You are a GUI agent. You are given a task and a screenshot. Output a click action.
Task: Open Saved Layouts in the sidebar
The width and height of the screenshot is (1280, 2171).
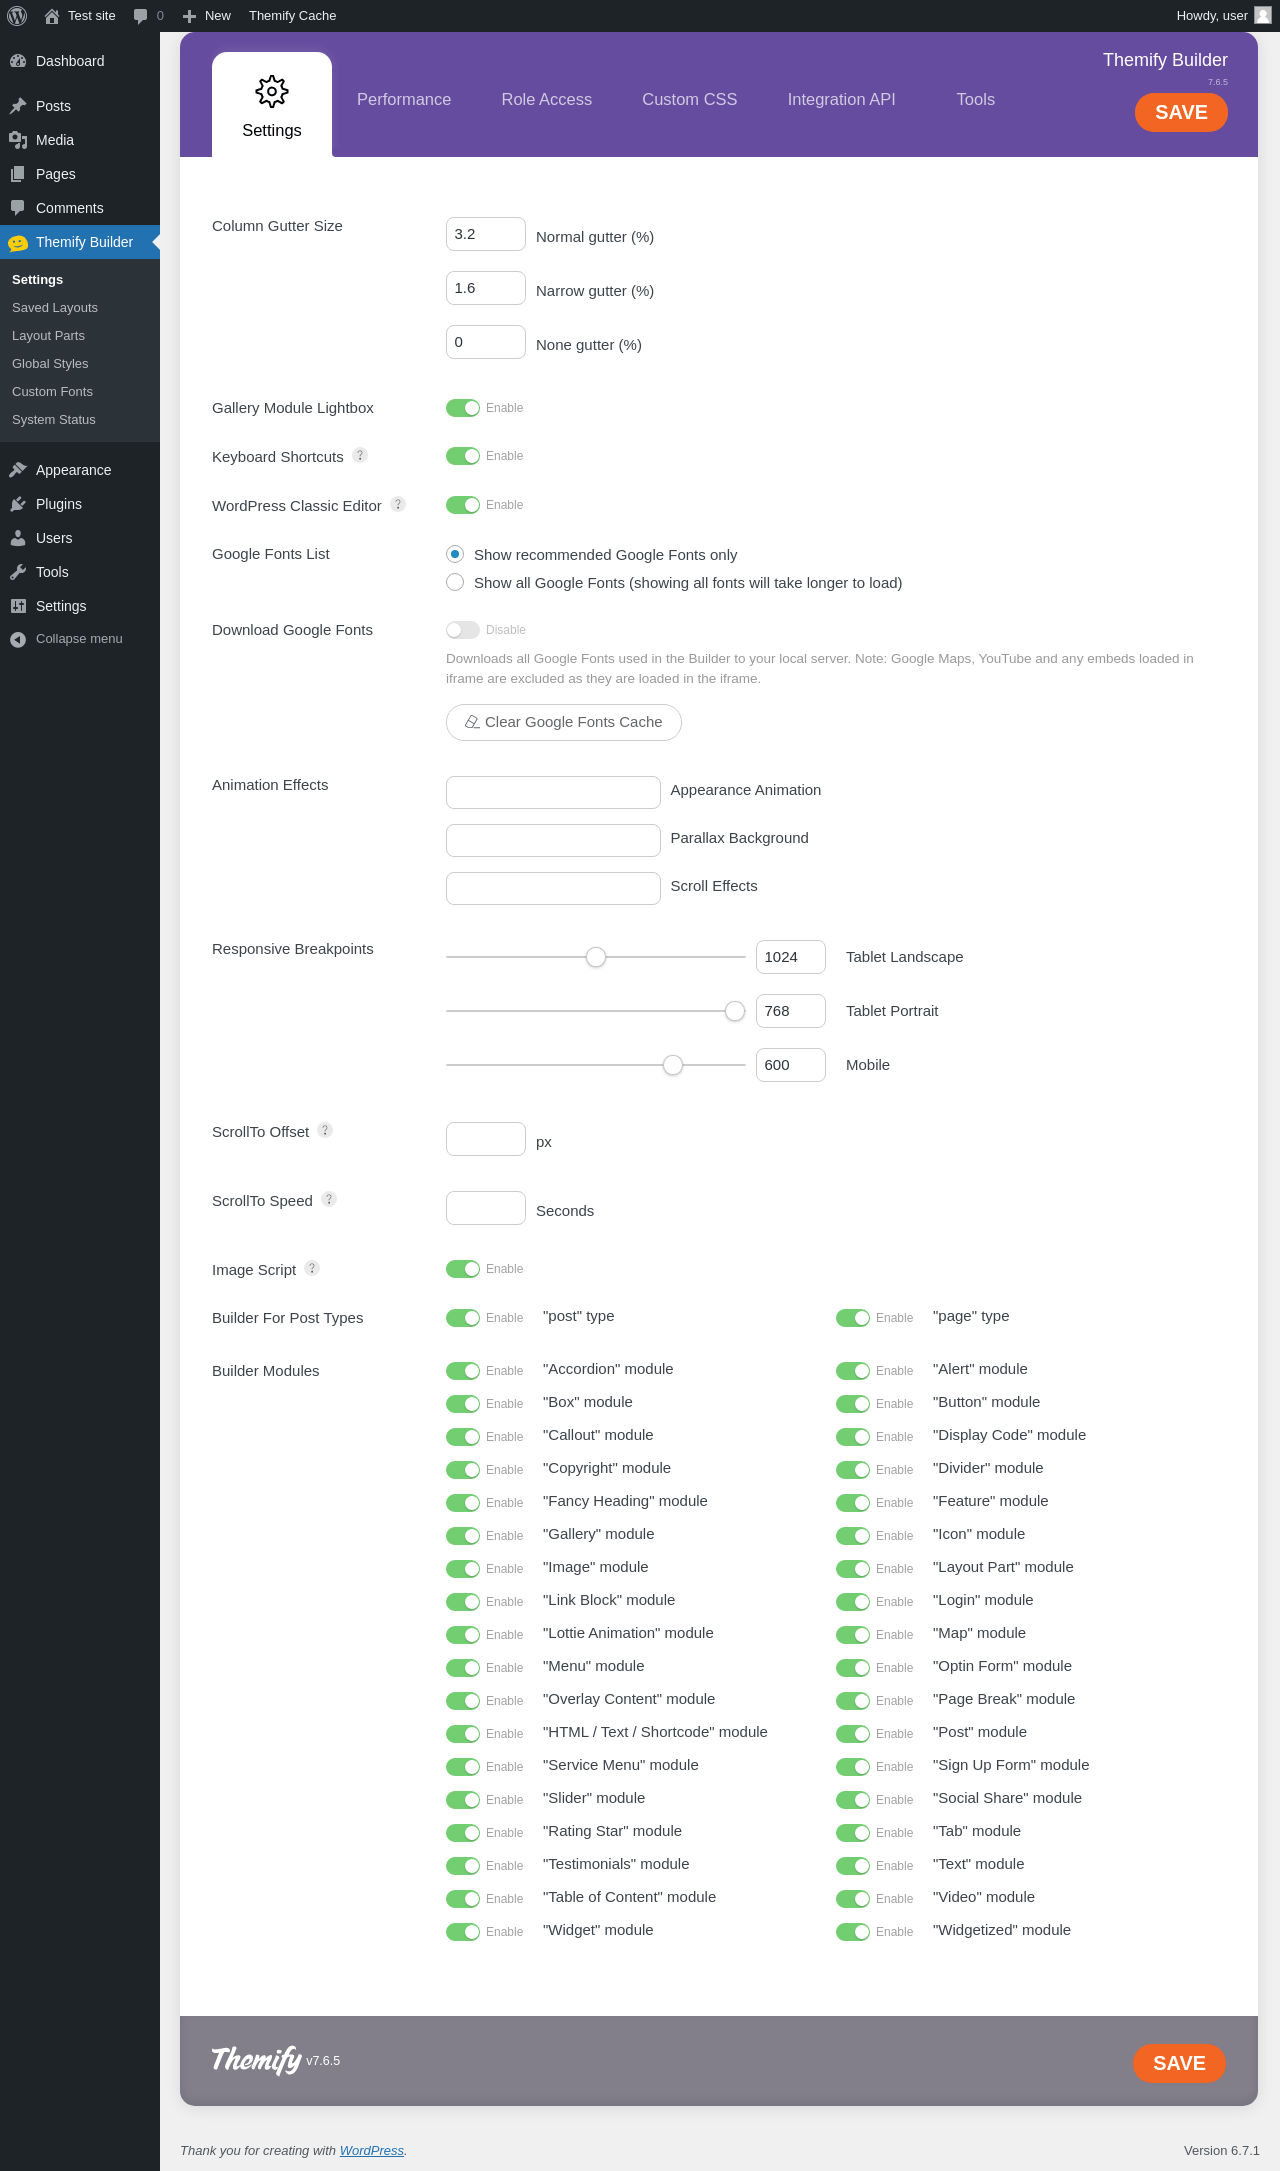click(x=55, y=308)
